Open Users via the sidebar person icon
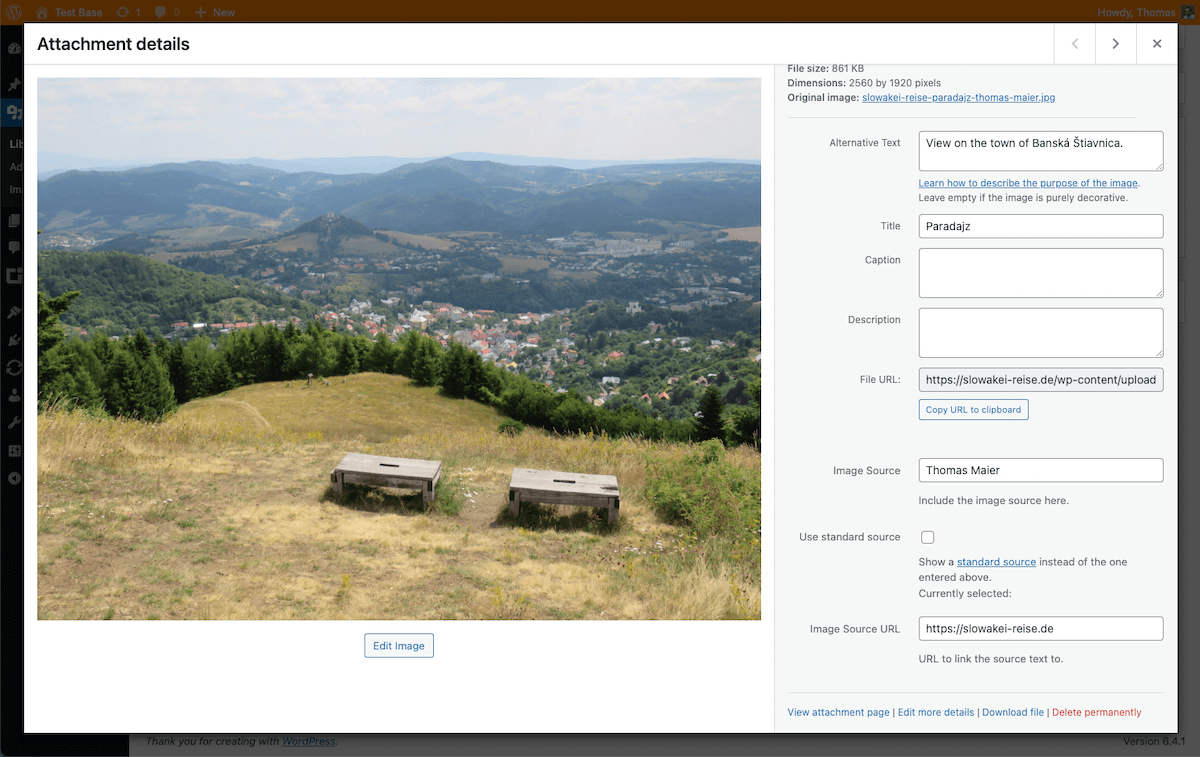The height and width of the screenshot is (757, 1200). [x=13, y=395]
